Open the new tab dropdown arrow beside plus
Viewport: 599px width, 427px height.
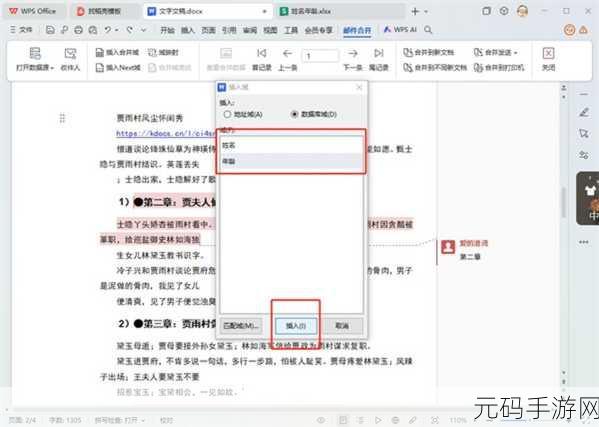coord(426,11)
